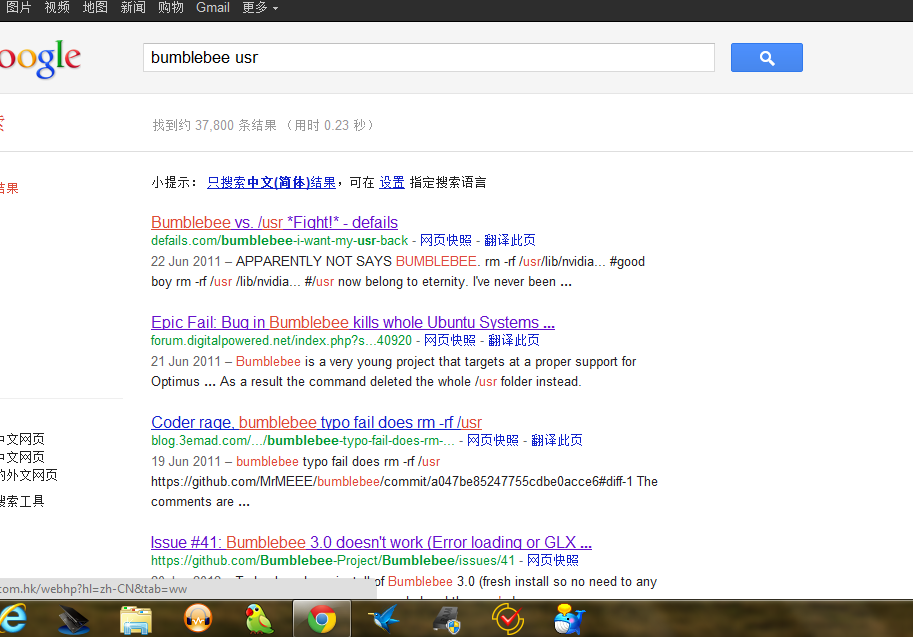Open Gmail from the top bar
This screenshot has width=913, height=637.
(x=213, y=8)
